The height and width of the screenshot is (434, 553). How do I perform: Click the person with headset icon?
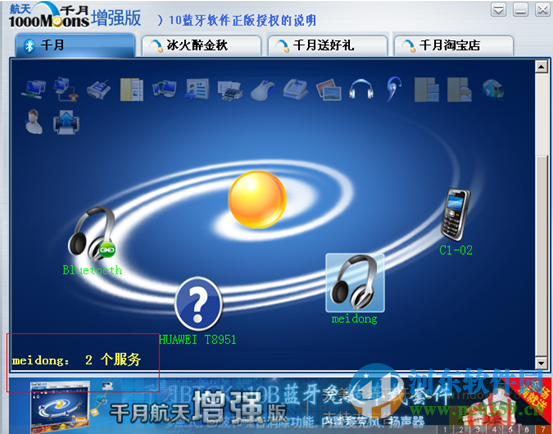click(x=34, y=122)
